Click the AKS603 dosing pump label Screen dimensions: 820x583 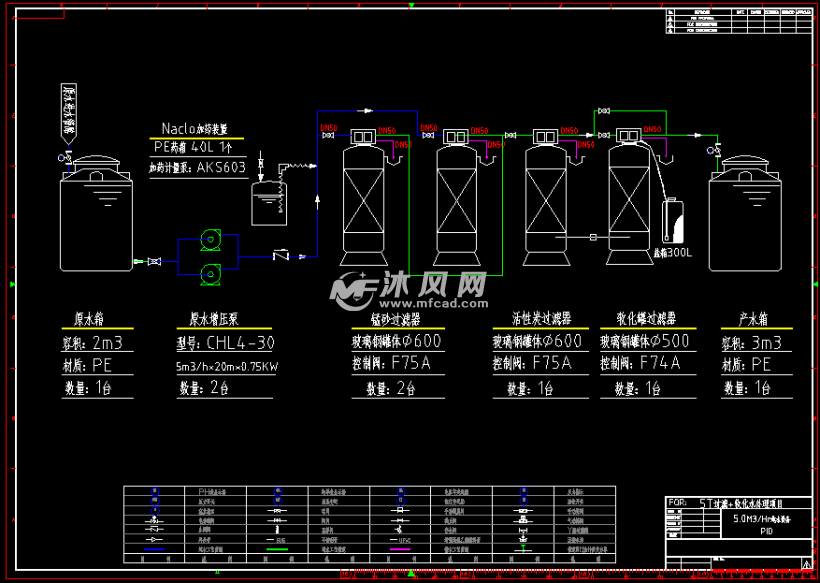point(220,167)
